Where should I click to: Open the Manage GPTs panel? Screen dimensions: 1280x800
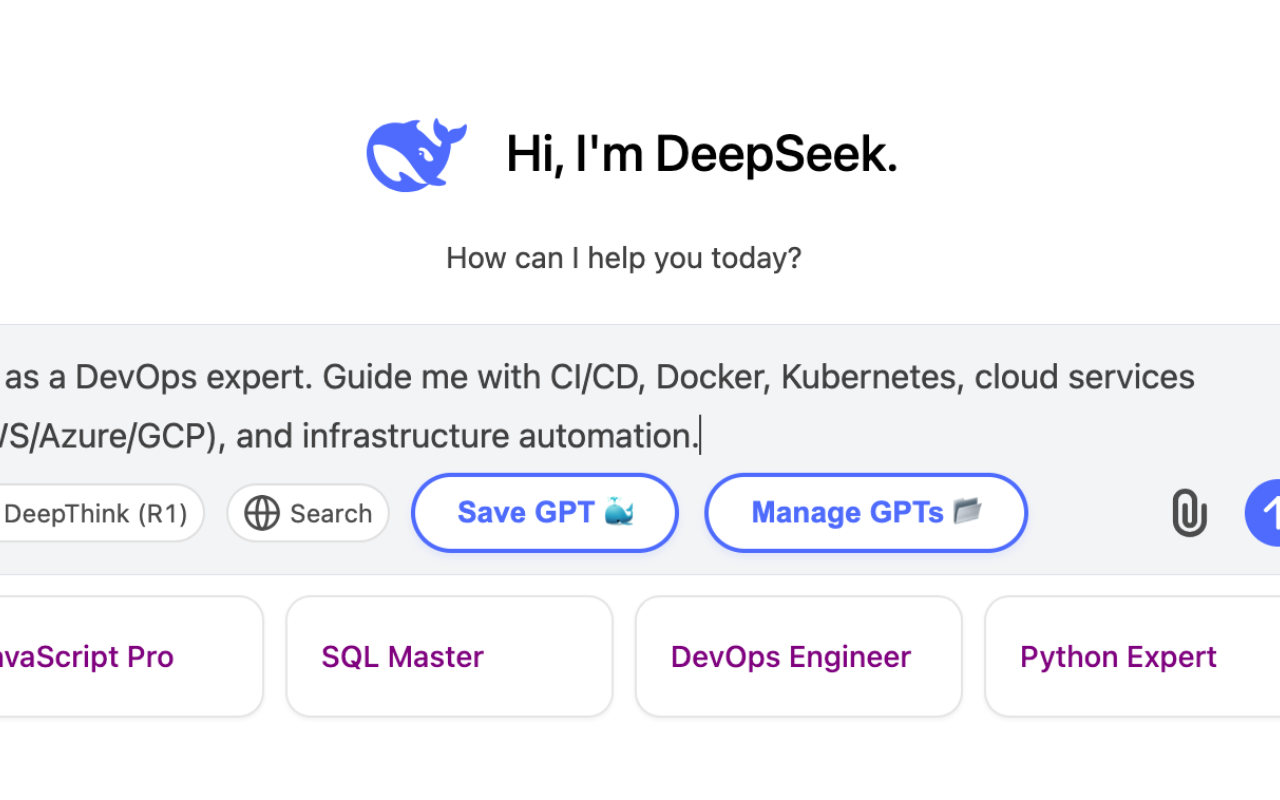pos(865,513)
